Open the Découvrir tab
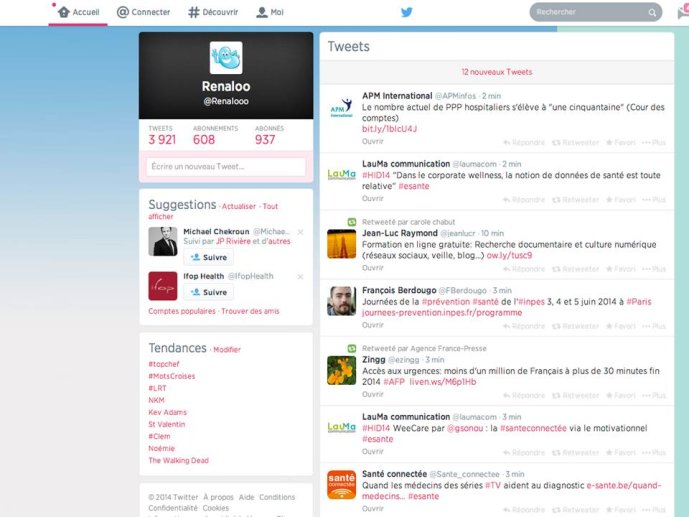689x517 pixels. coord(213,12)
